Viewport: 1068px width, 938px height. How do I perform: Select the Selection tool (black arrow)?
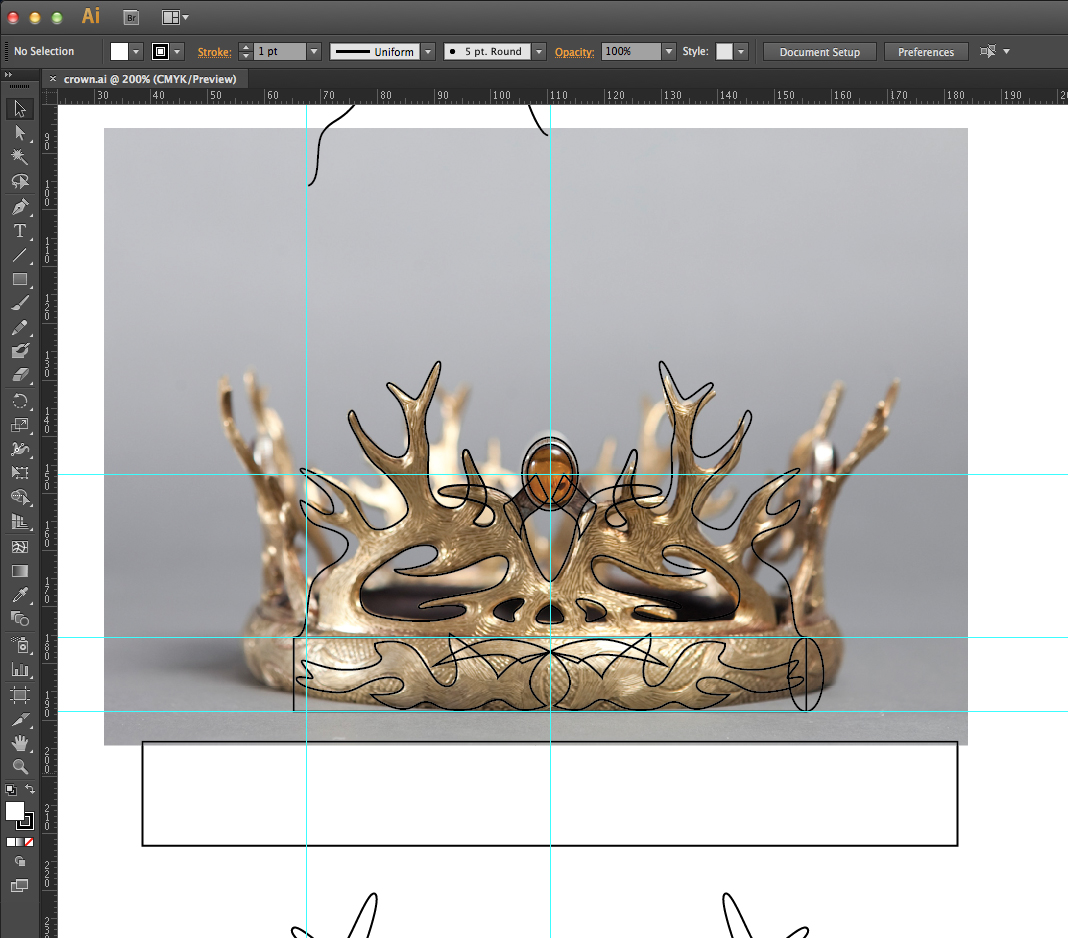pos(20,108)
